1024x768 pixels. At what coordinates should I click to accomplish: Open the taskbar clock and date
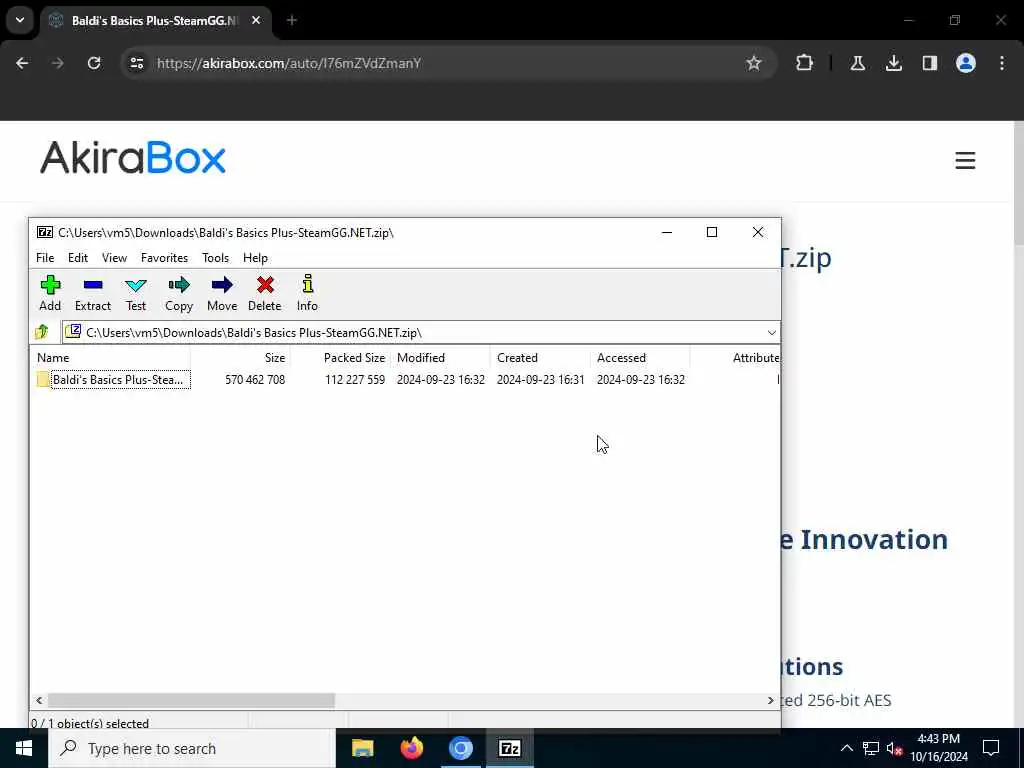coord(939,748)
